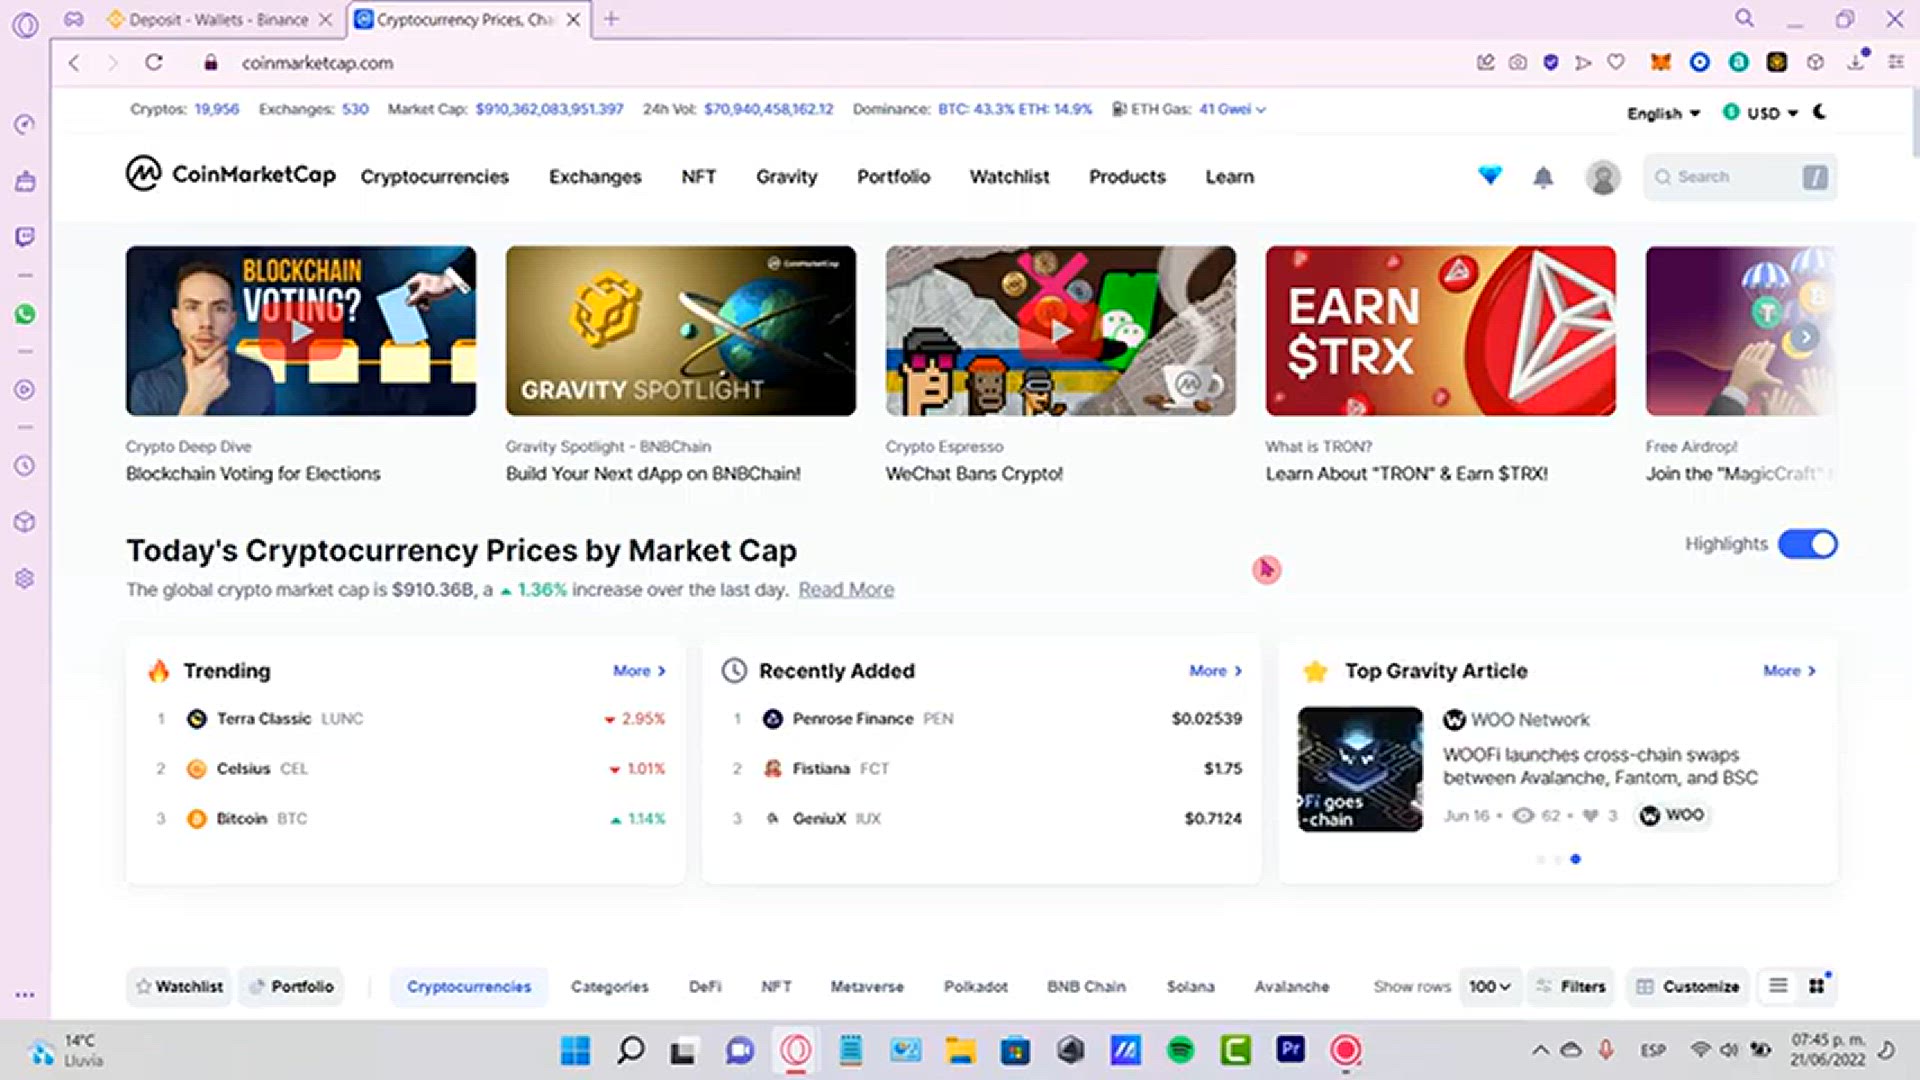Click the carousel next arrow on banners
This screenshot has height=1080, width=1920.
(x=1805, y=337)
